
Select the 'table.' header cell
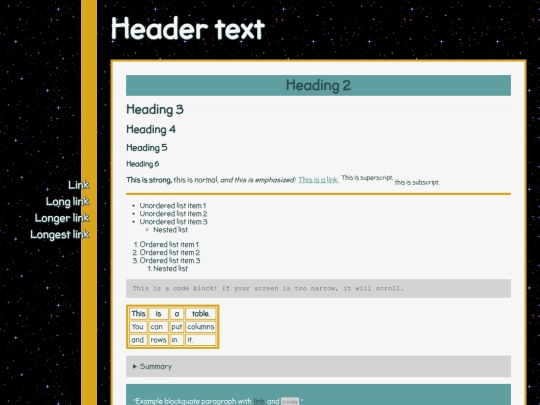(x=201, y=314)
